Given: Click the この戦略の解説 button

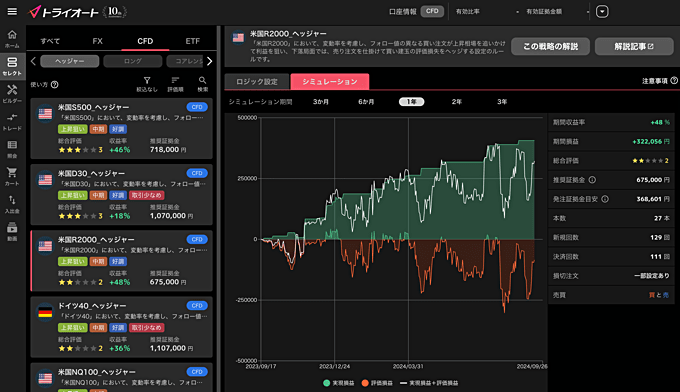Looking at the screenshot, I should (x=550, y=46).
